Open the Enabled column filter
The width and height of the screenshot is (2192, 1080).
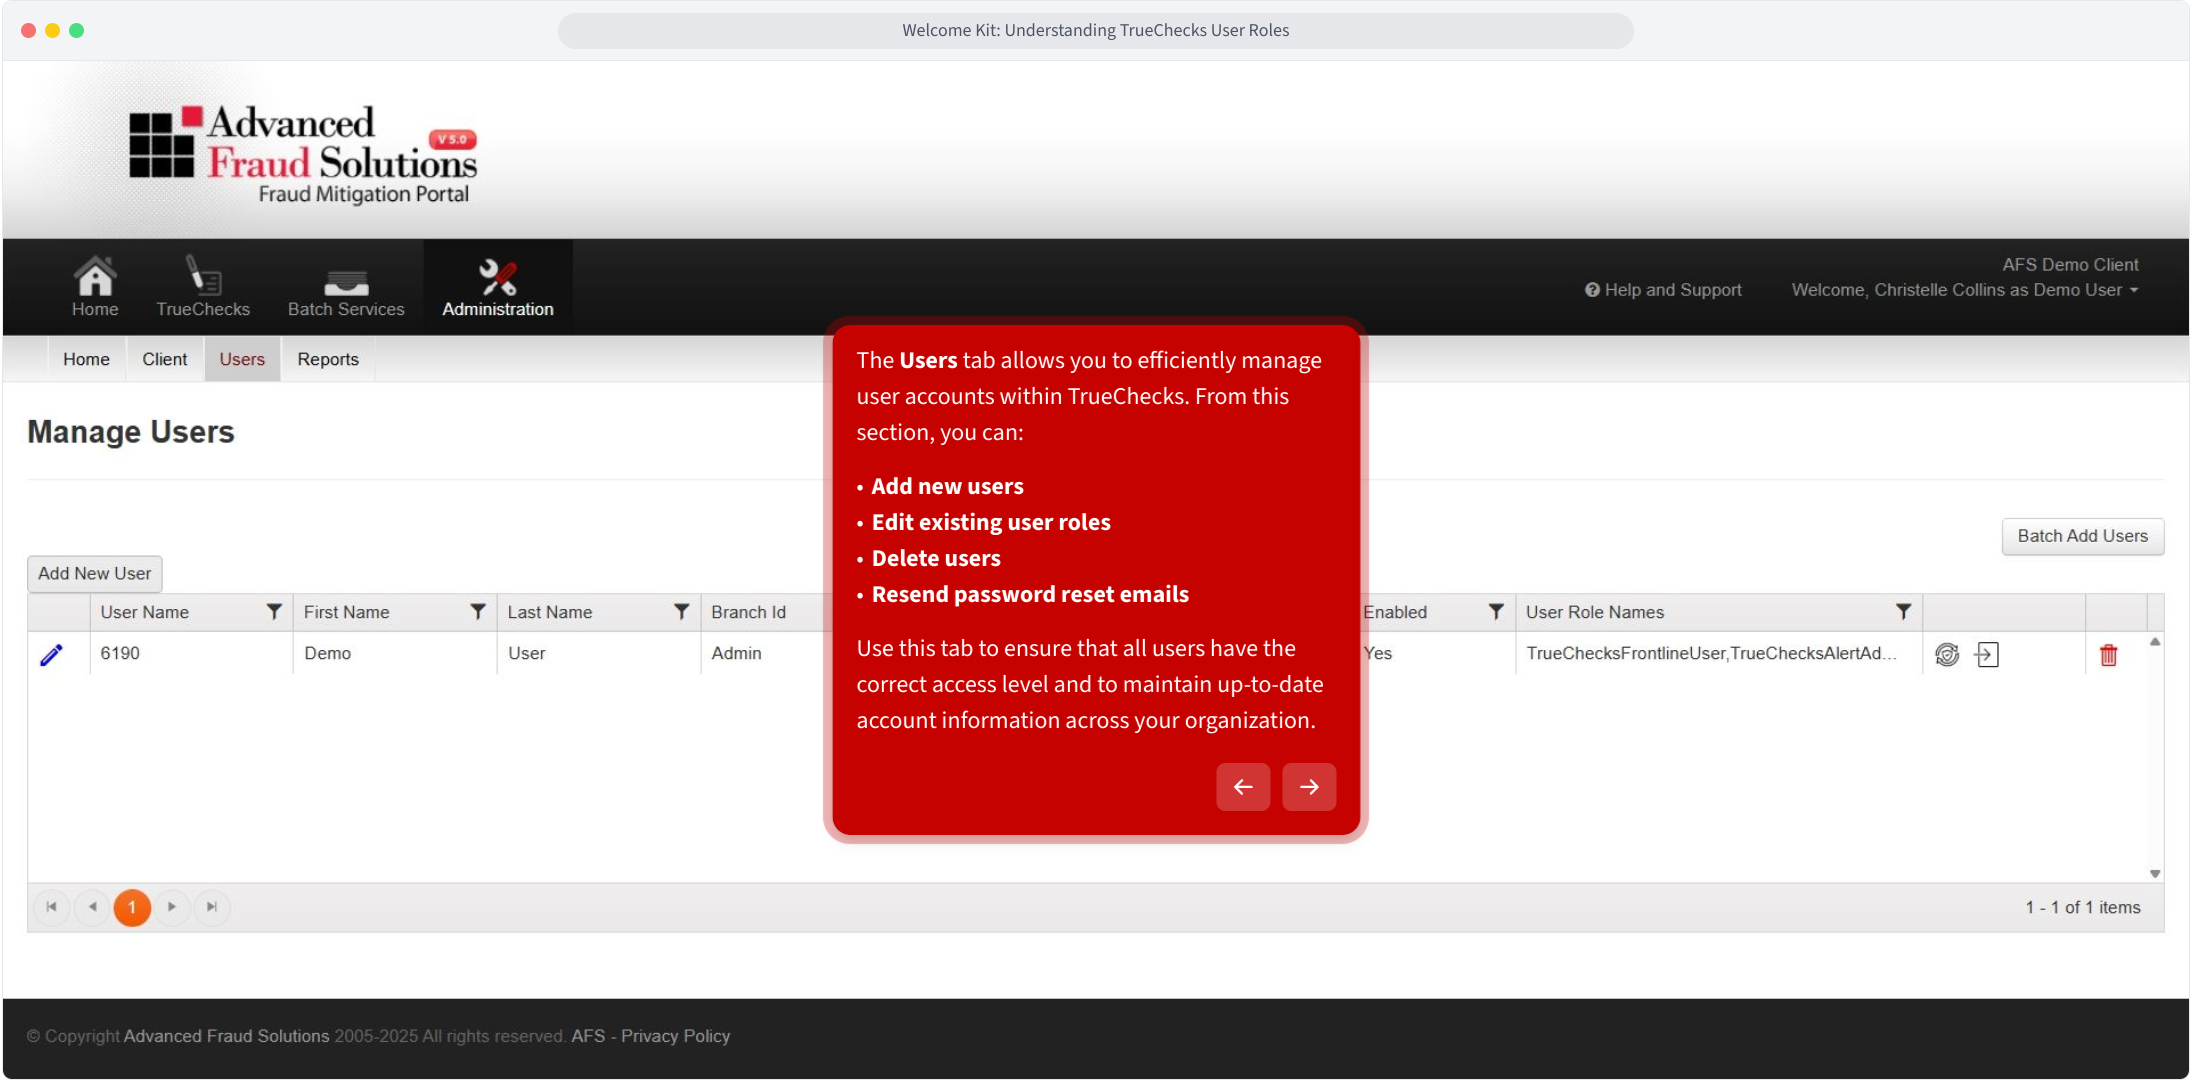tap(1496, 612)
